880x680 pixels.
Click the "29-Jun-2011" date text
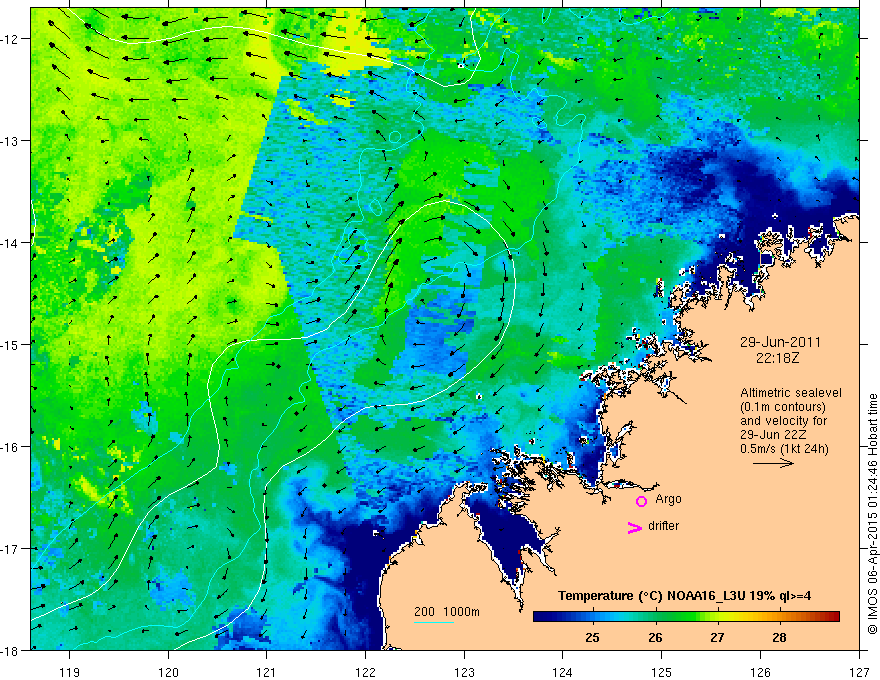pos(780,342)
